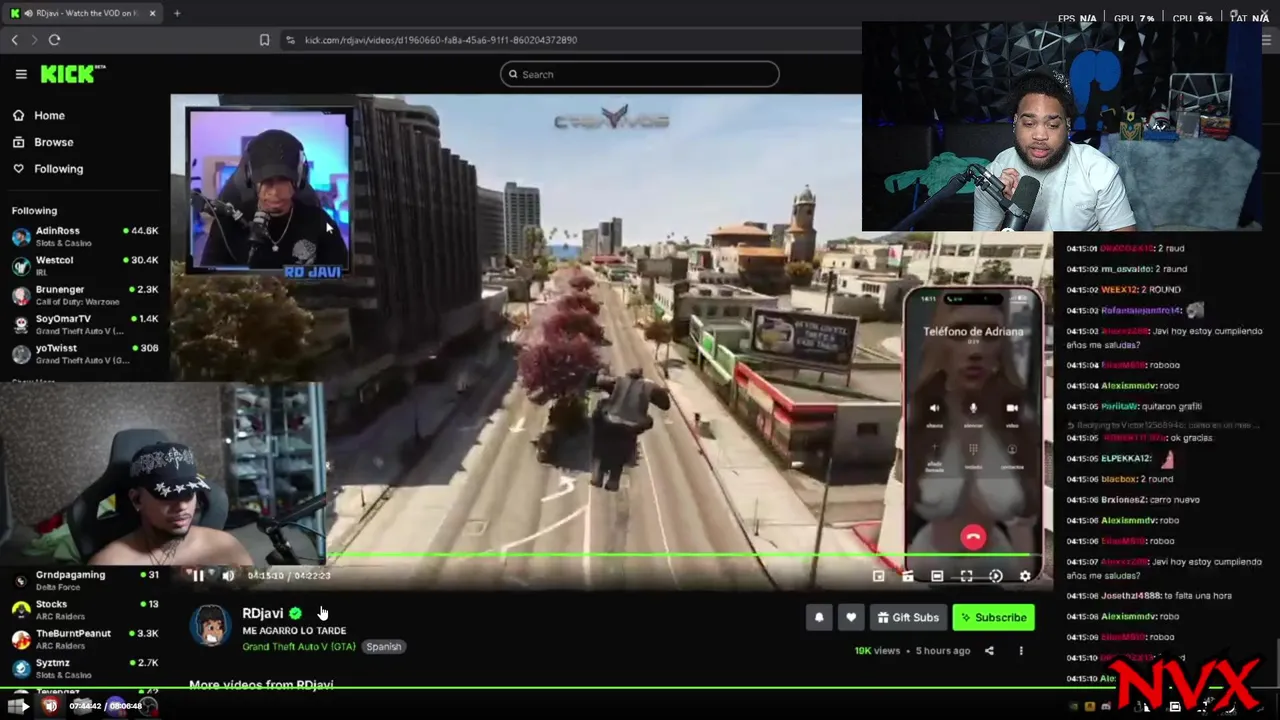Viewport: 1280px width, 720px height.
Task: Open the Kick hamburger menu
Action: (21, 74)
